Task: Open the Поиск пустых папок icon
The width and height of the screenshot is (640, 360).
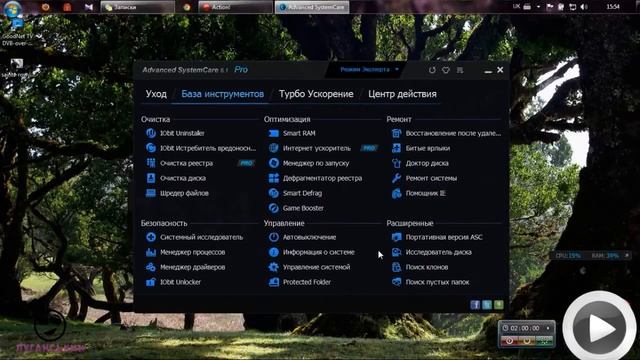Action: 396,282
